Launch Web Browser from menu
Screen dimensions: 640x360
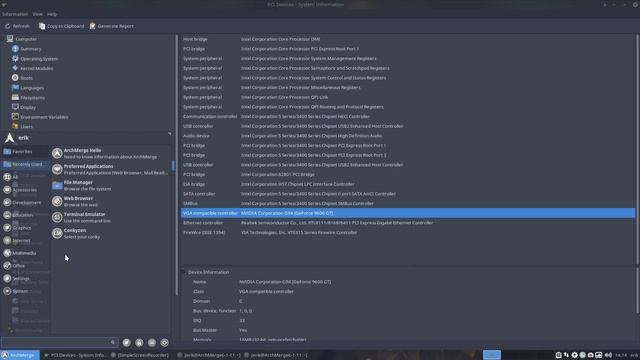pos(111,201)
